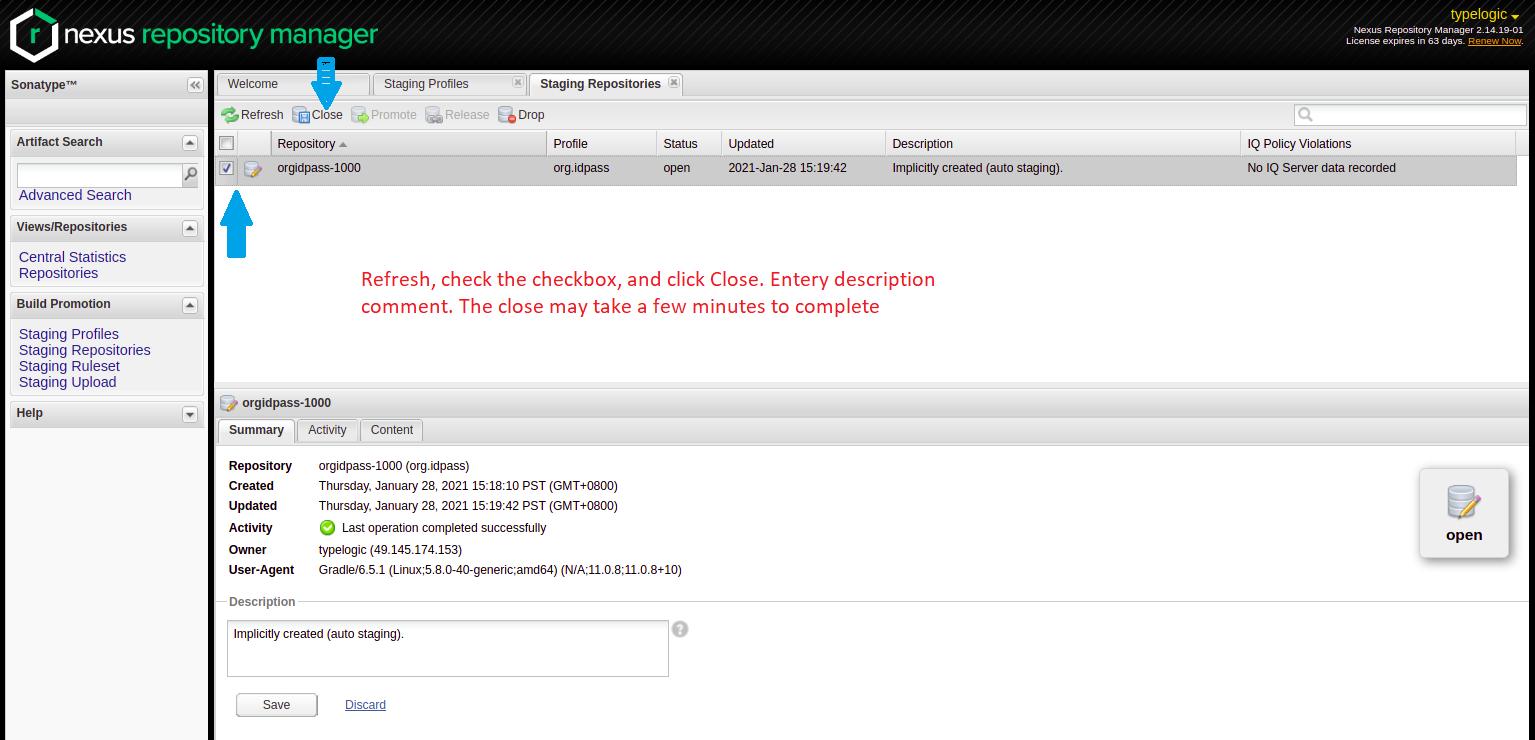Close the Staging Repositories tab
1535x740 pixels.
pos(674,83)
